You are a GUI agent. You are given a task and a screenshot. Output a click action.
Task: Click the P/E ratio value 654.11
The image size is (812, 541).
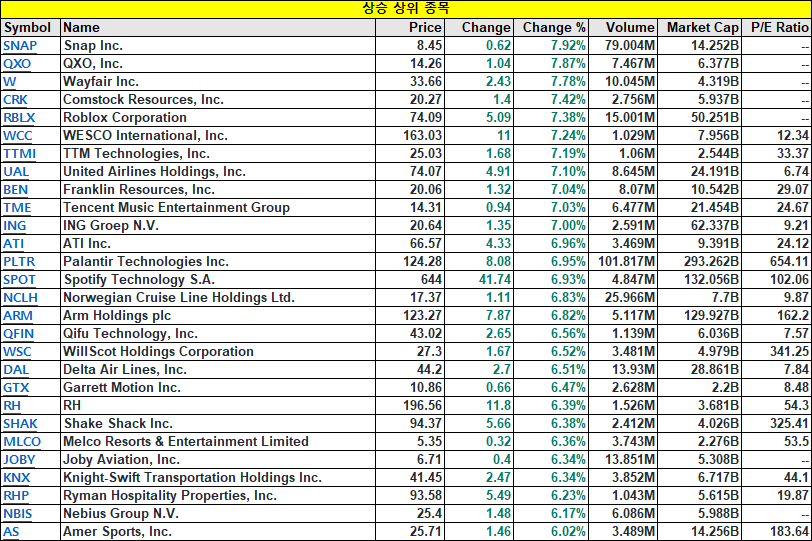(777, 261)
